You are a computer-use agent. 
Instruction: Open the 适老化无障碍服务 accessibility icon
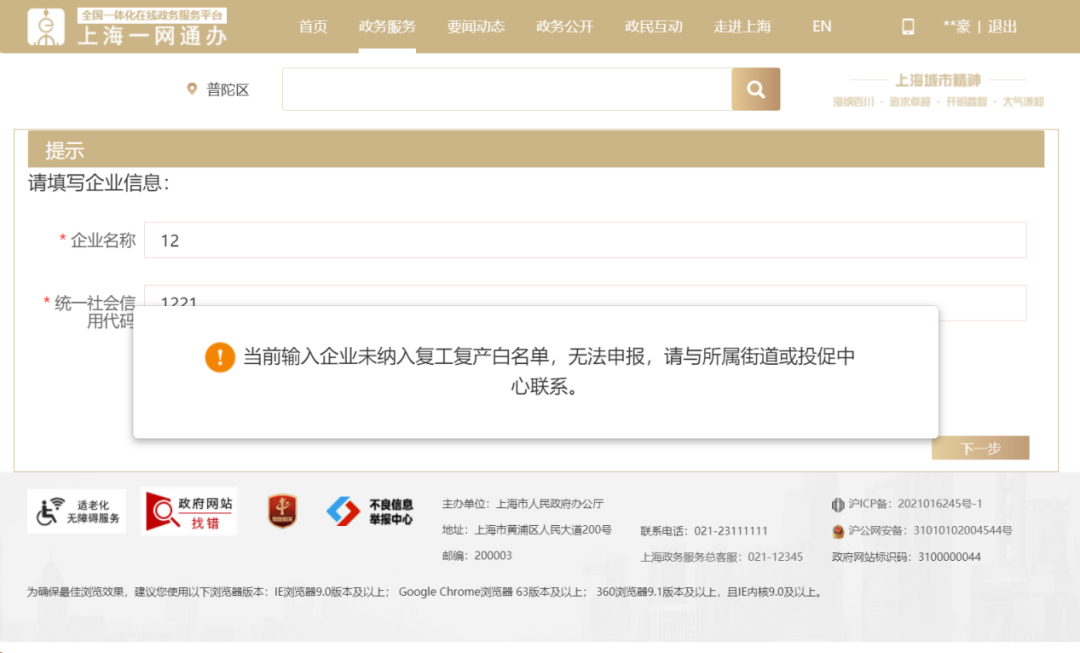(77, 511)
